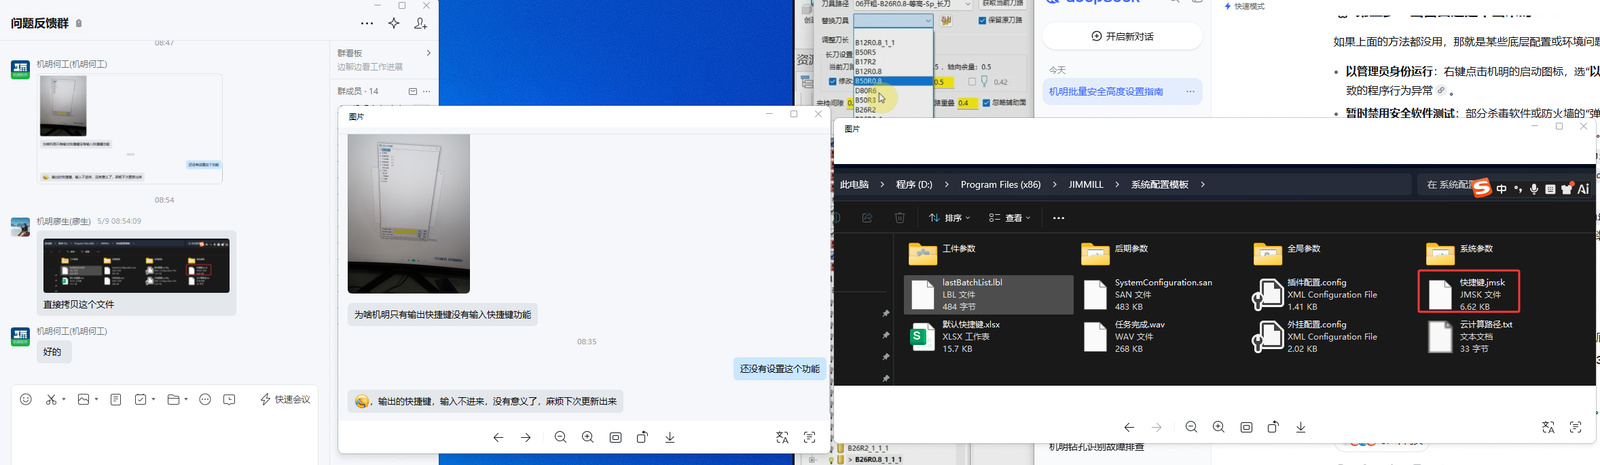Image resolution: width=1600 pixels, height=465 pixels.
Task: Start a 快速会议 from chat toolbar
Action: tap(285, 399)
